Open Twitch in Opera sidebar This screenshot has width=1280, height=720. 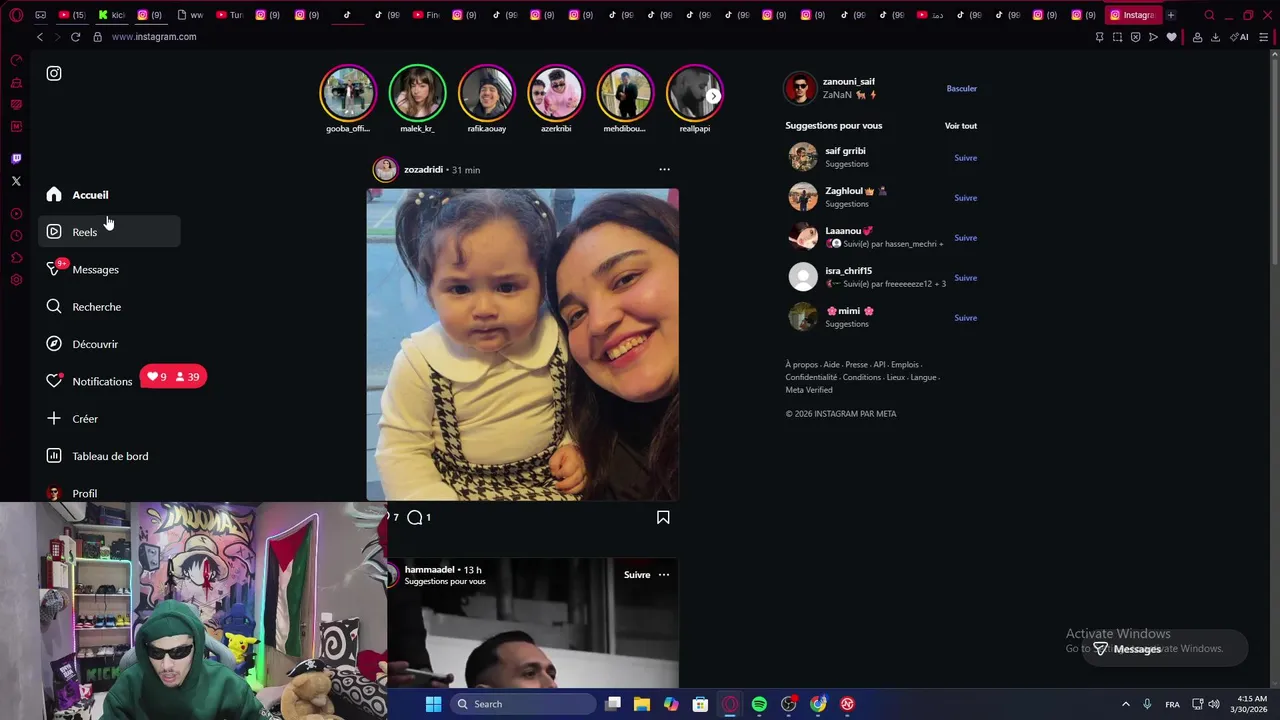click(x=16, y=159)
